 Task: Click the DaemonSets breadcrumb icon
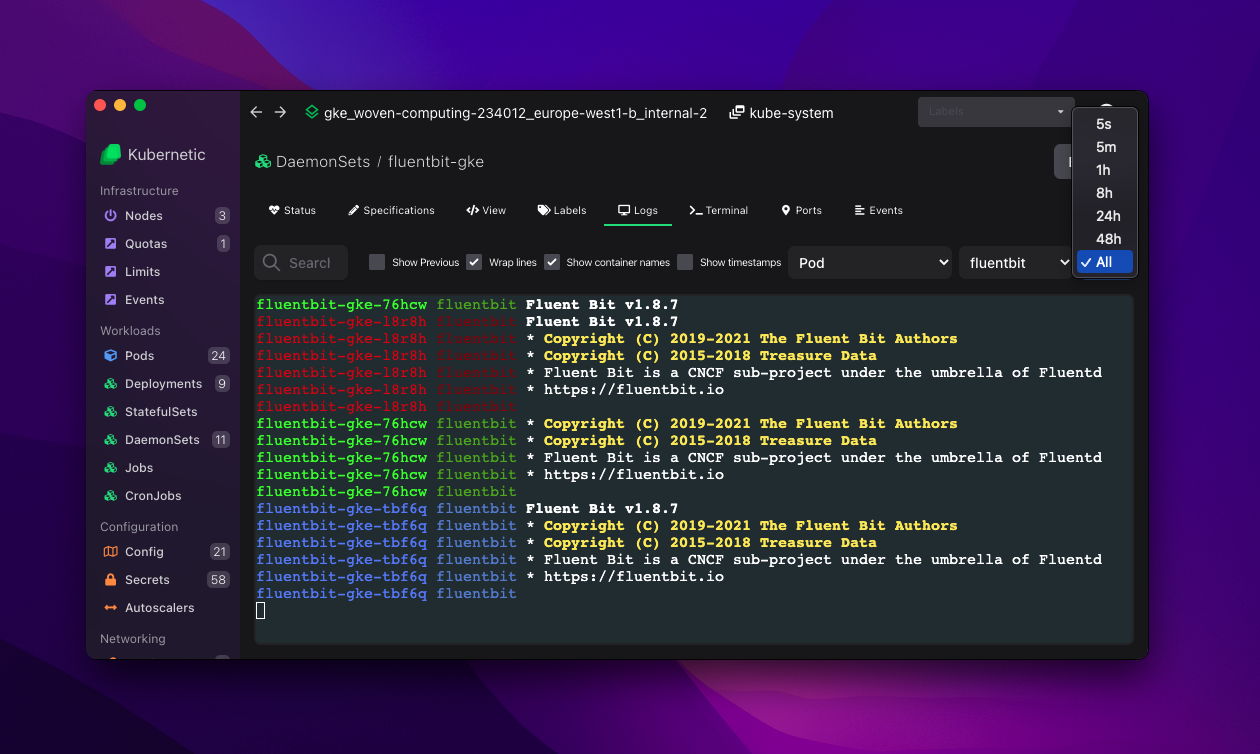pyautogui.click(x=263, y=162)
